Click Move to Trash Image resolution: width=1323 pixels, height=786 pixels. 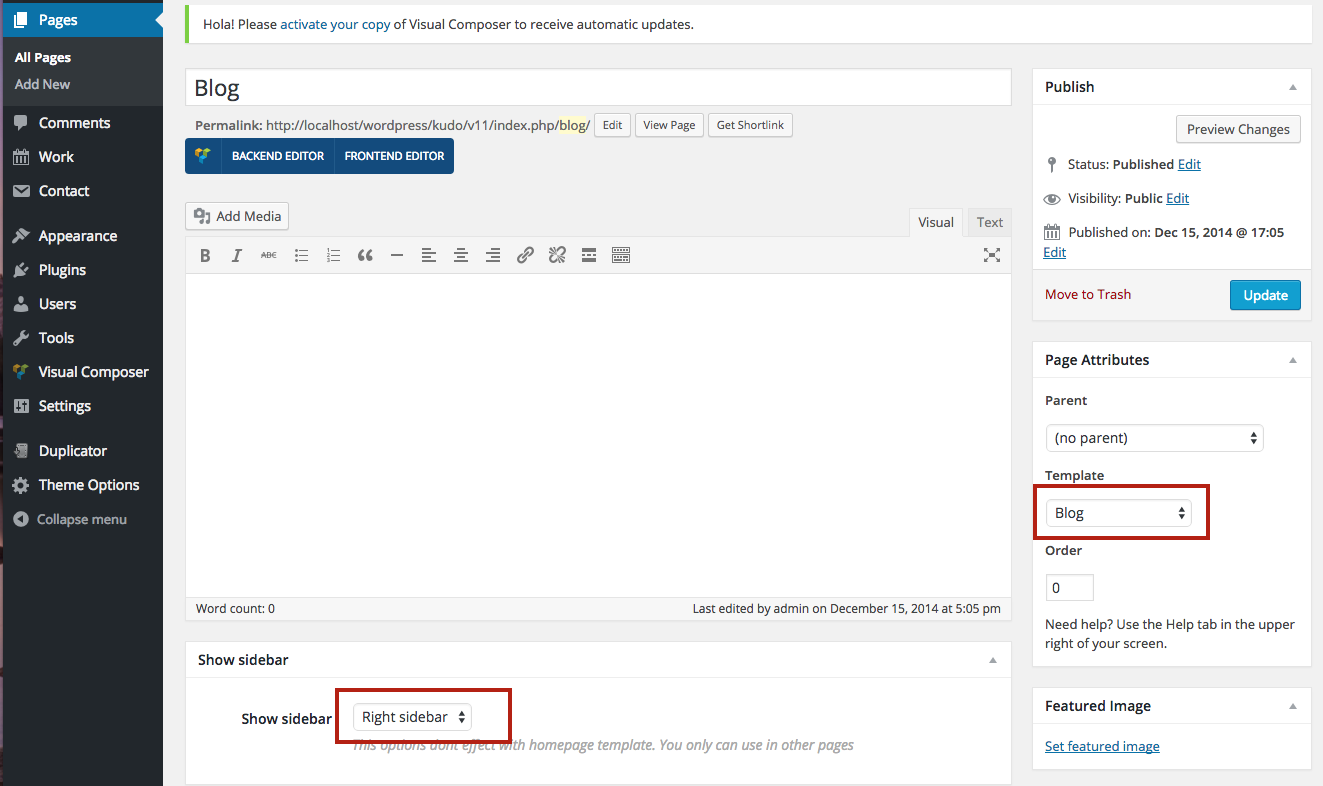1088,294
